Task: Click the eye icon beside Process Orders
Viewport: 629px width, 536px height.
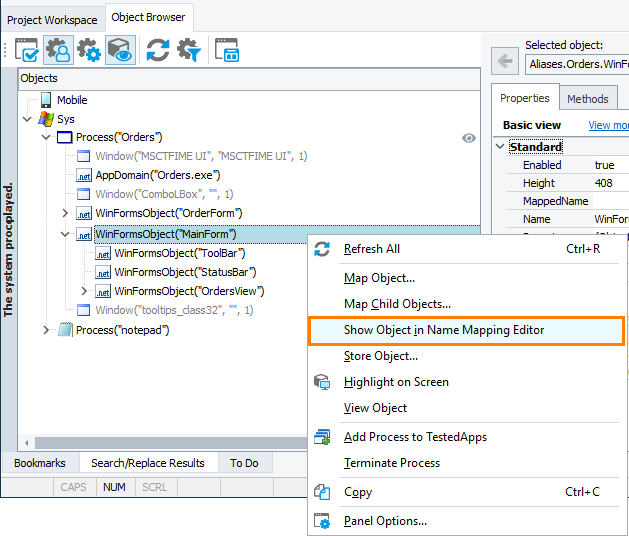Action: pyautogui.click(x=469, y=138)
